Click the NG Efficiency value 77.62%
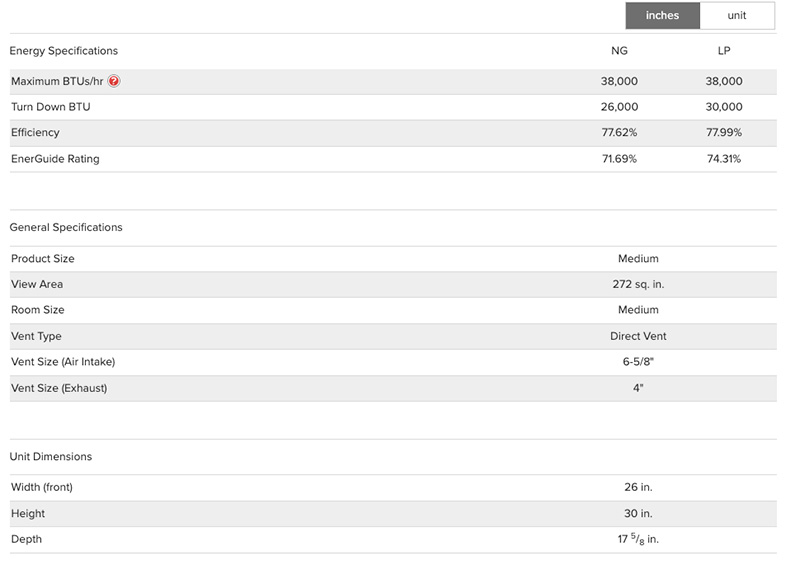 pos(619,133)
